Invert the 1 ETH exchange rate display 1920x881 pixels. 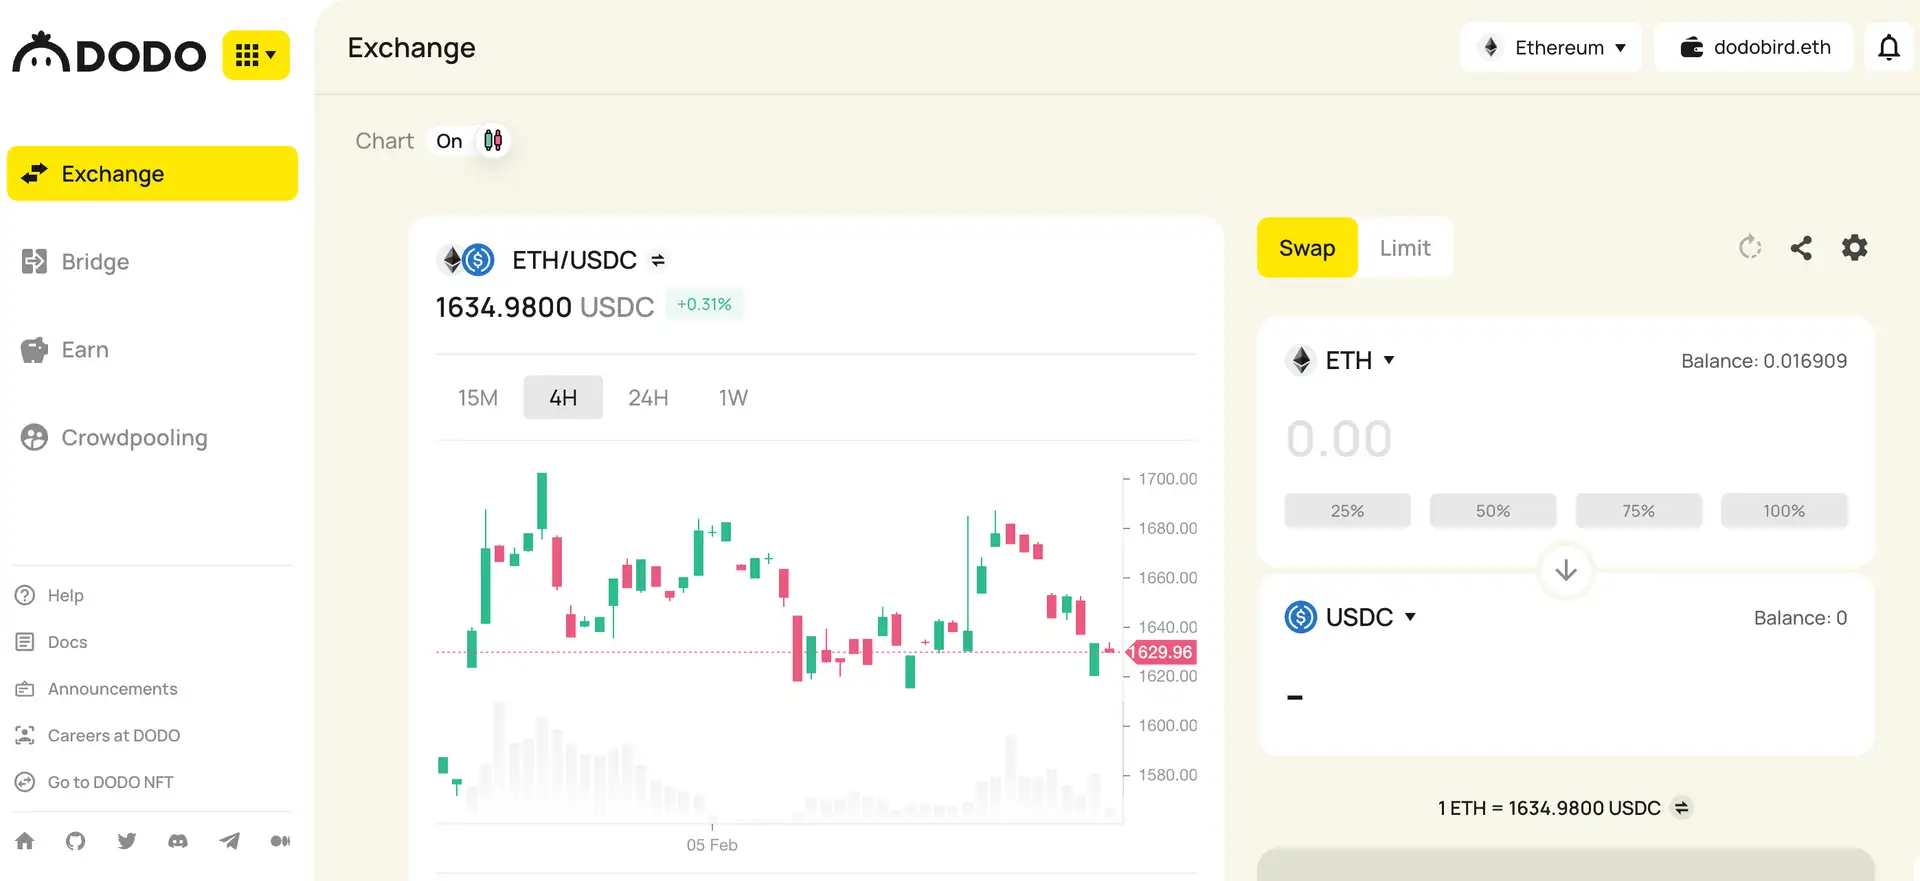tap(1682, 808)
